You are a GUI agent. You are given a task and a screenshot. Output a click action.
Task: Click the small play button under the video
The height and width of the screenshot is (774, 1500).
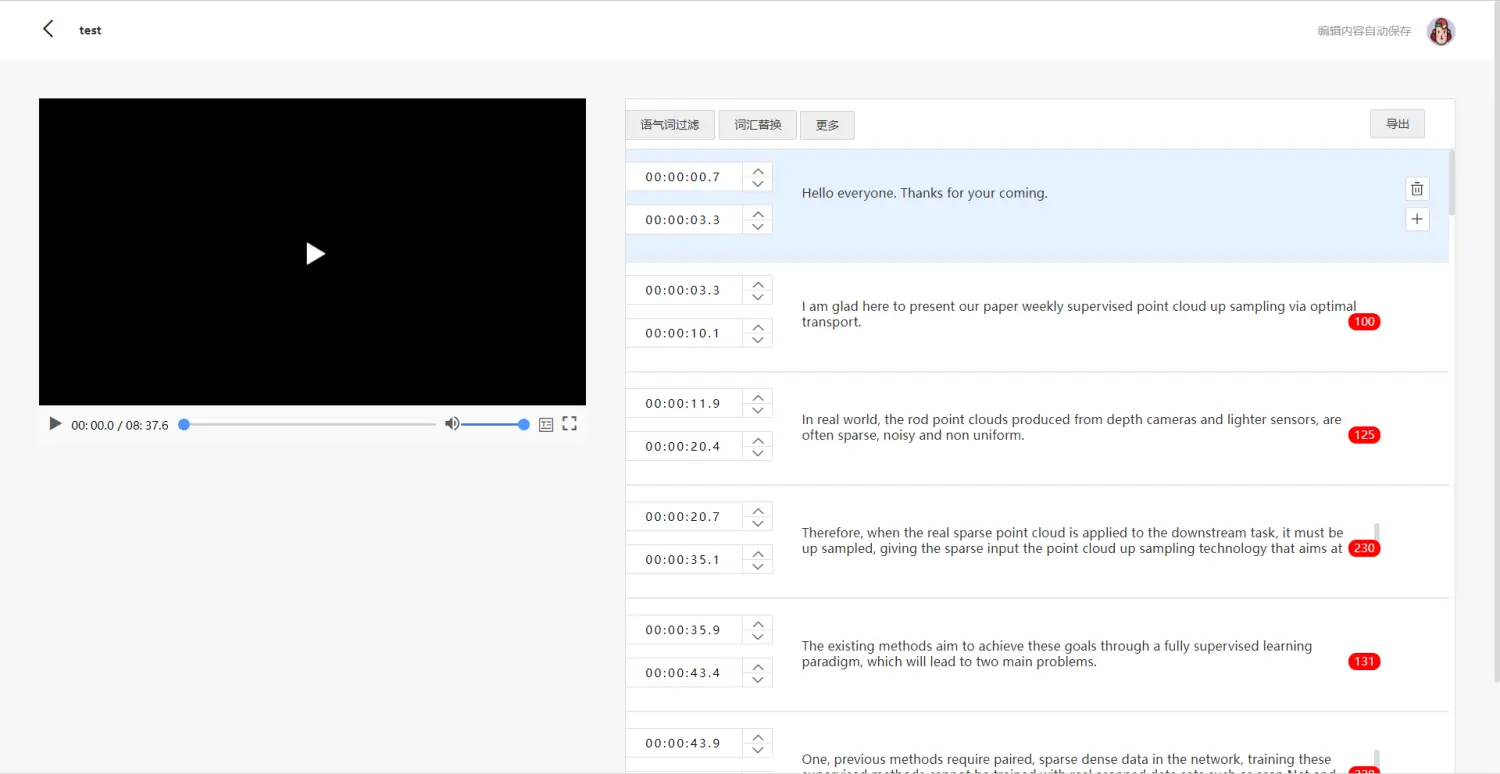55,424
